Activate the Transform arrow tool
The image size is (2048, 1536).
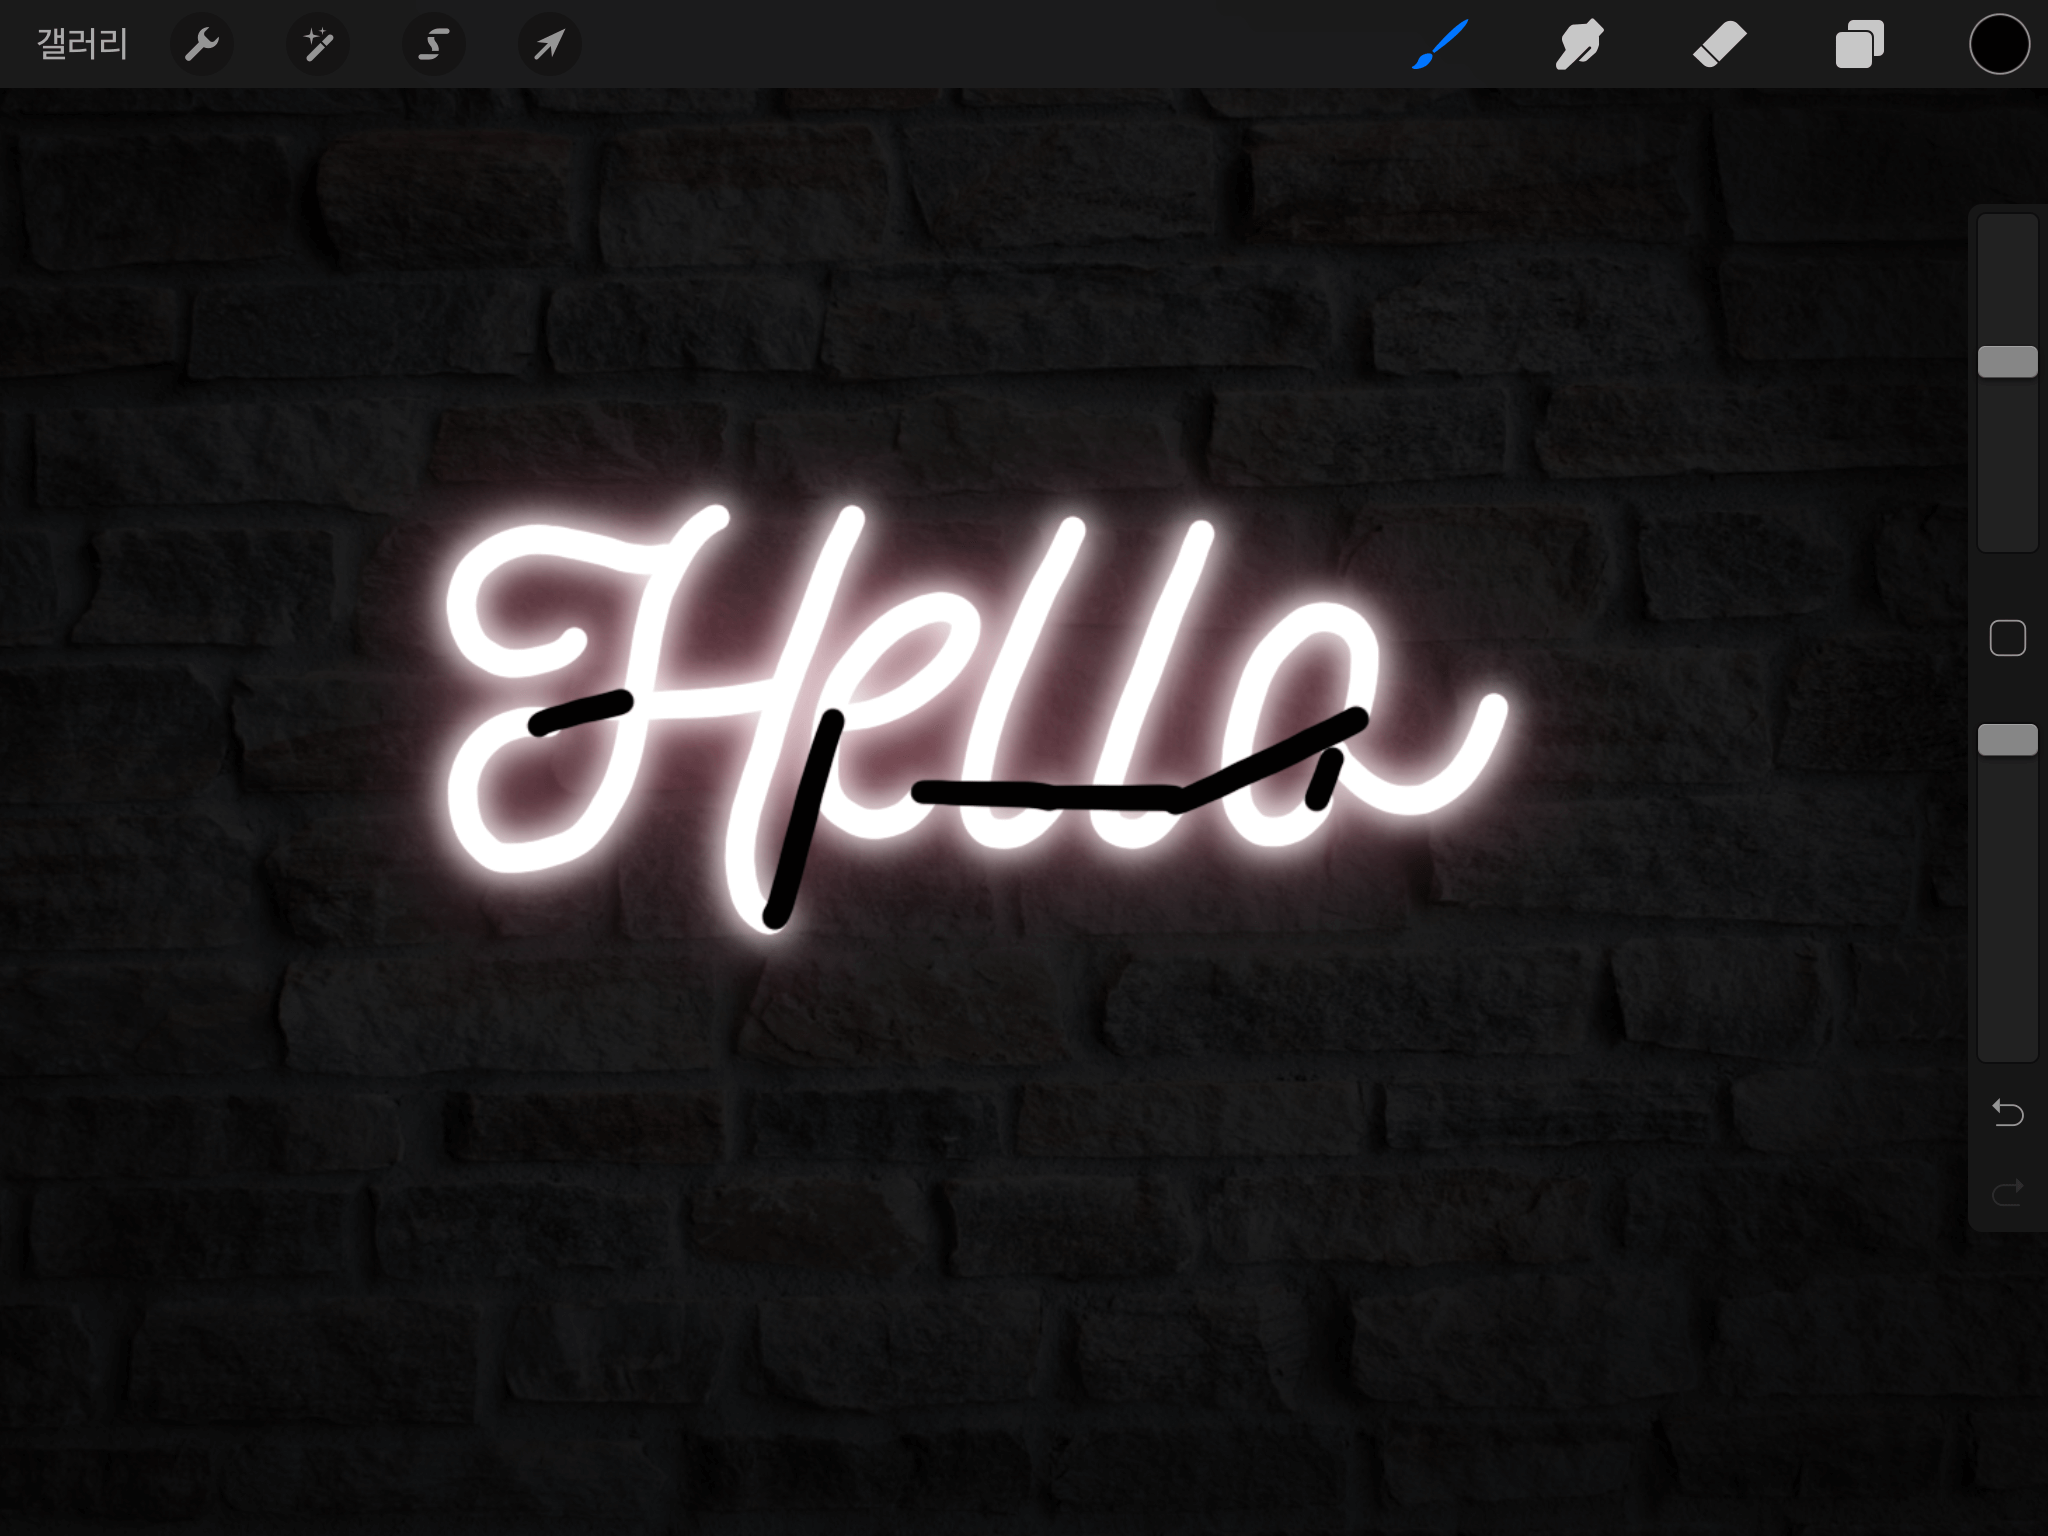click(549, 45)
